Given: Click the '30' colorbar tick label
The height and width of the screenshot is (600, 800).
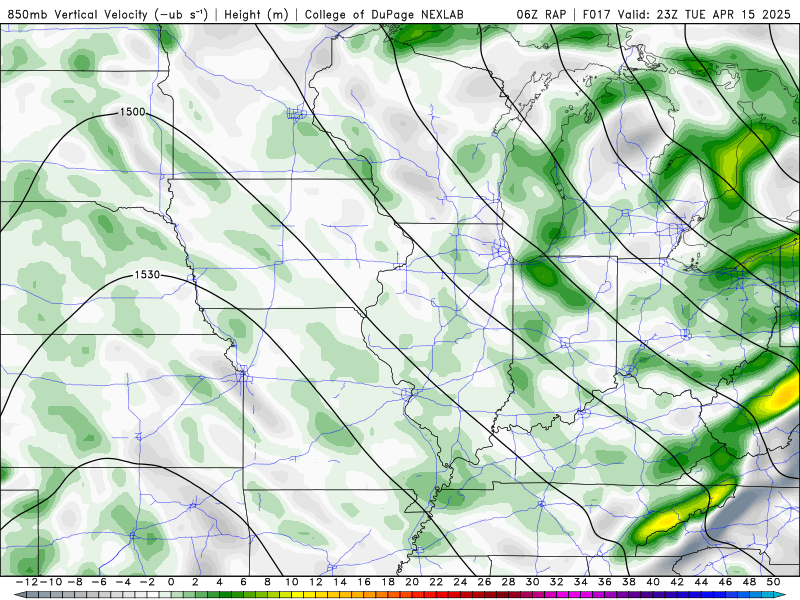Looking at the screenshot, I should click(x=532, y=582).
